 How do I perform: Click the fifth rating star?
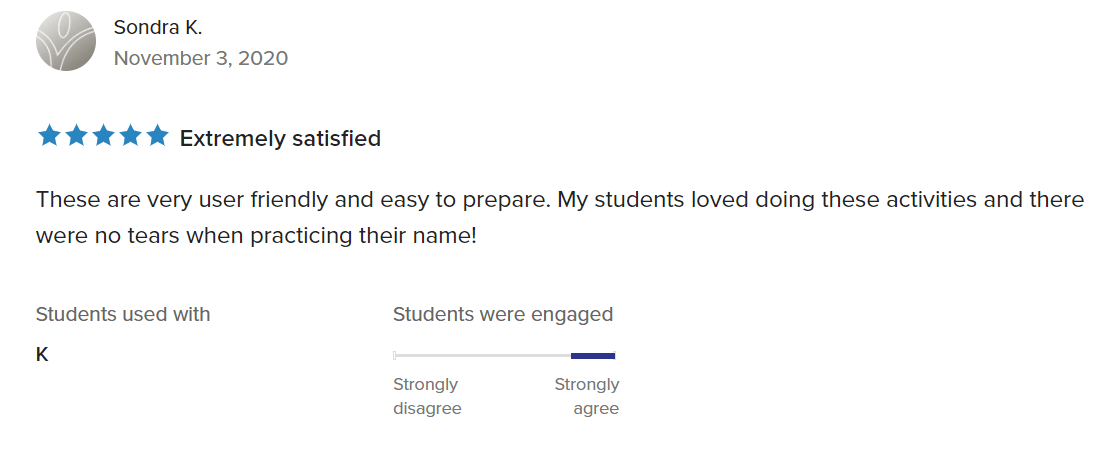157,136
